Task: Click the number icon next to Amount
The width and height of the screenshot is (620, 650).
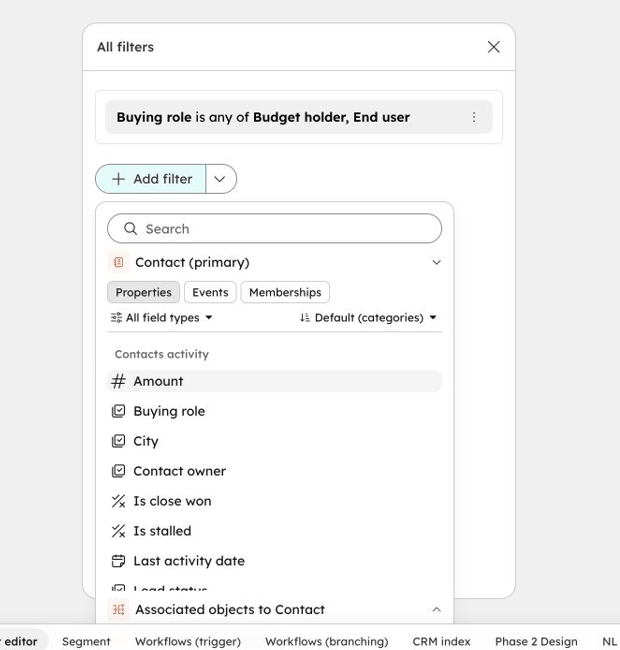Action: tap(119, 381)
